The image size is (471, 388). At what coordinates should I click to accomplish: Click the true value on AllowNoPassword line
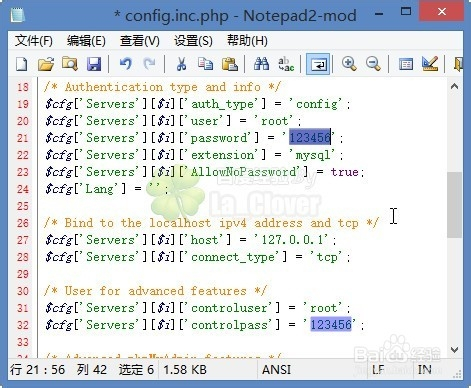(x=344, y=172)
